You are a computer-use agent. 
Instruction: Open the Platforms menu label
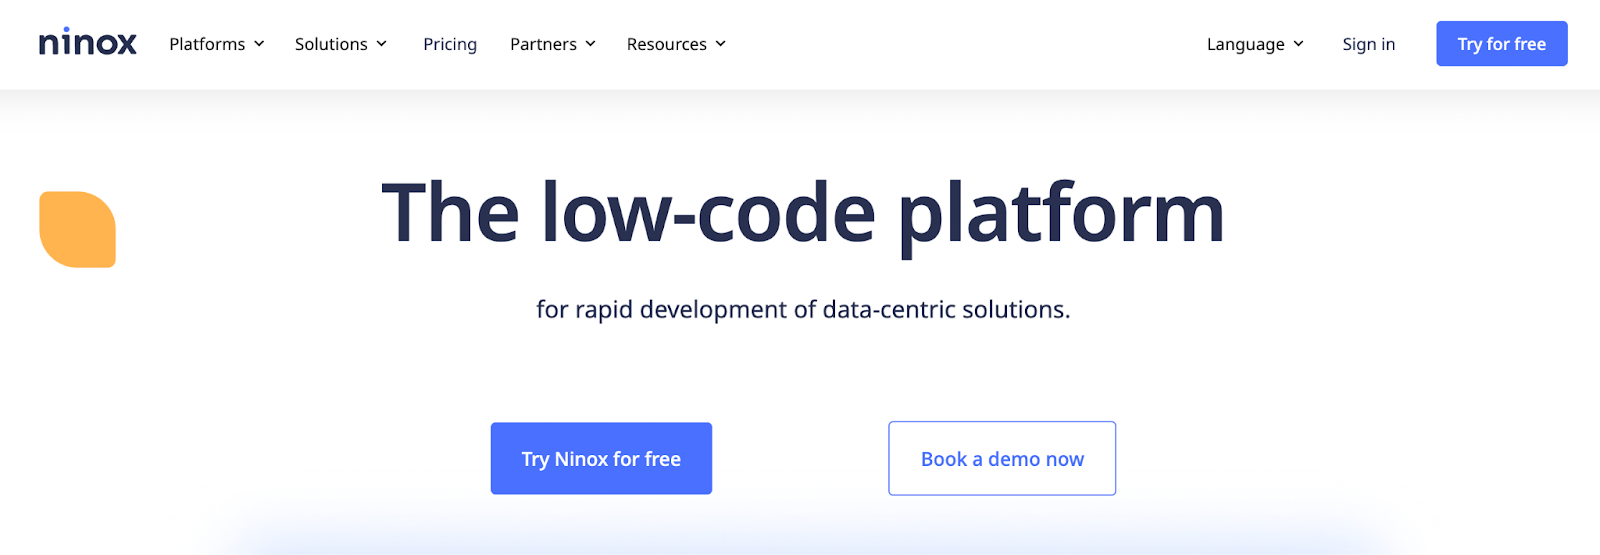pos(207,44)
